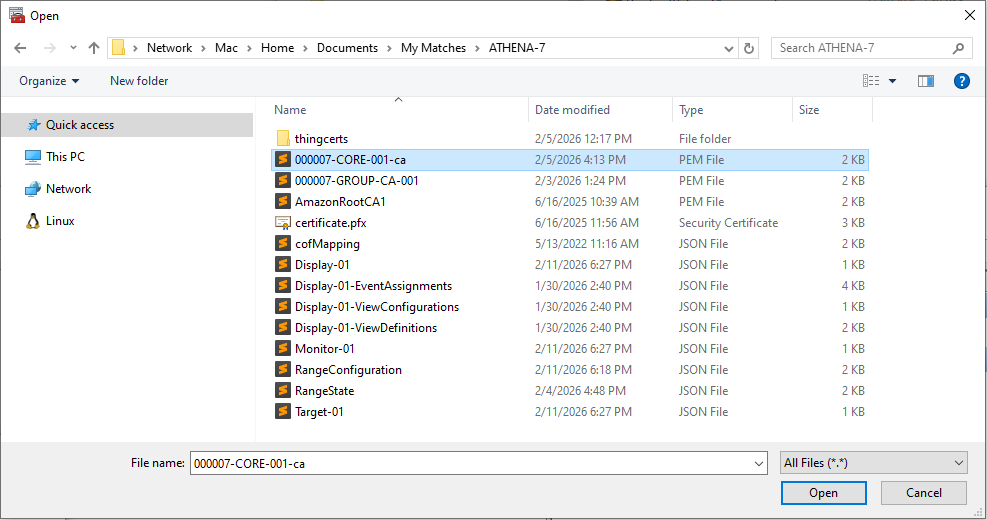
Task: Click the Display-01 file icon
Action: click(x=283, y=264)
